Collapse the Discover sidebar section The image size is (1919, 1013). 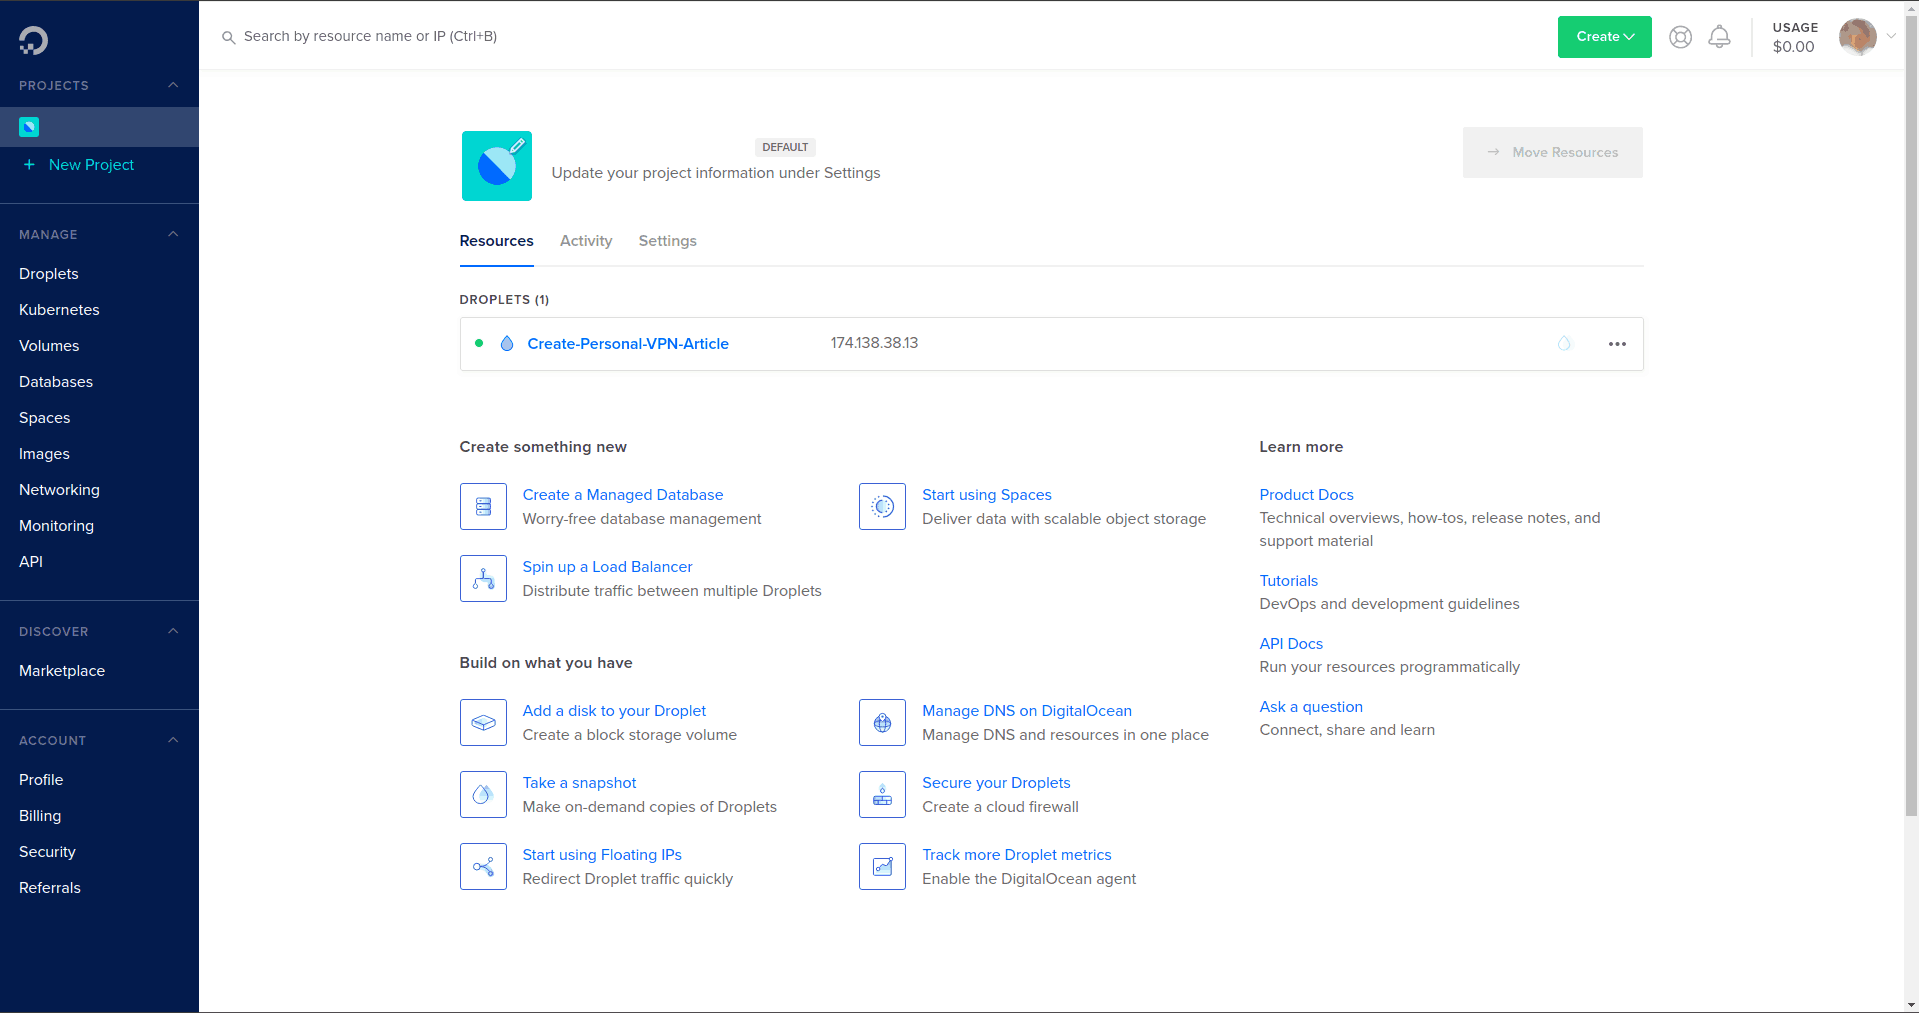point(173,631)
